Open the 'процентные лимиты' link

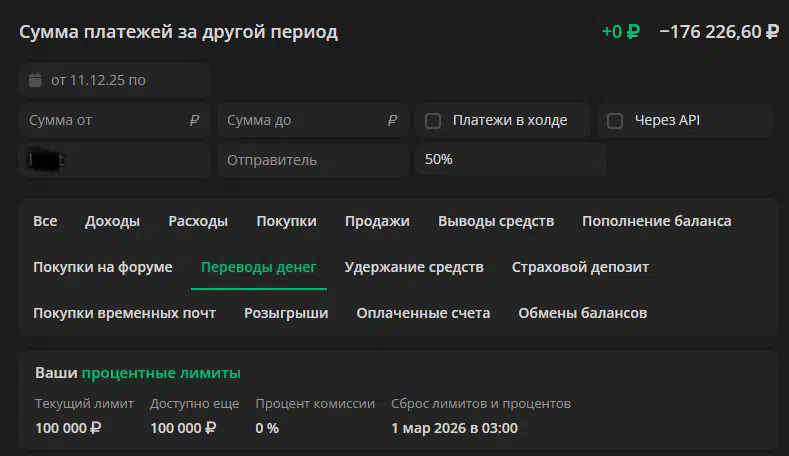point(161,373)
